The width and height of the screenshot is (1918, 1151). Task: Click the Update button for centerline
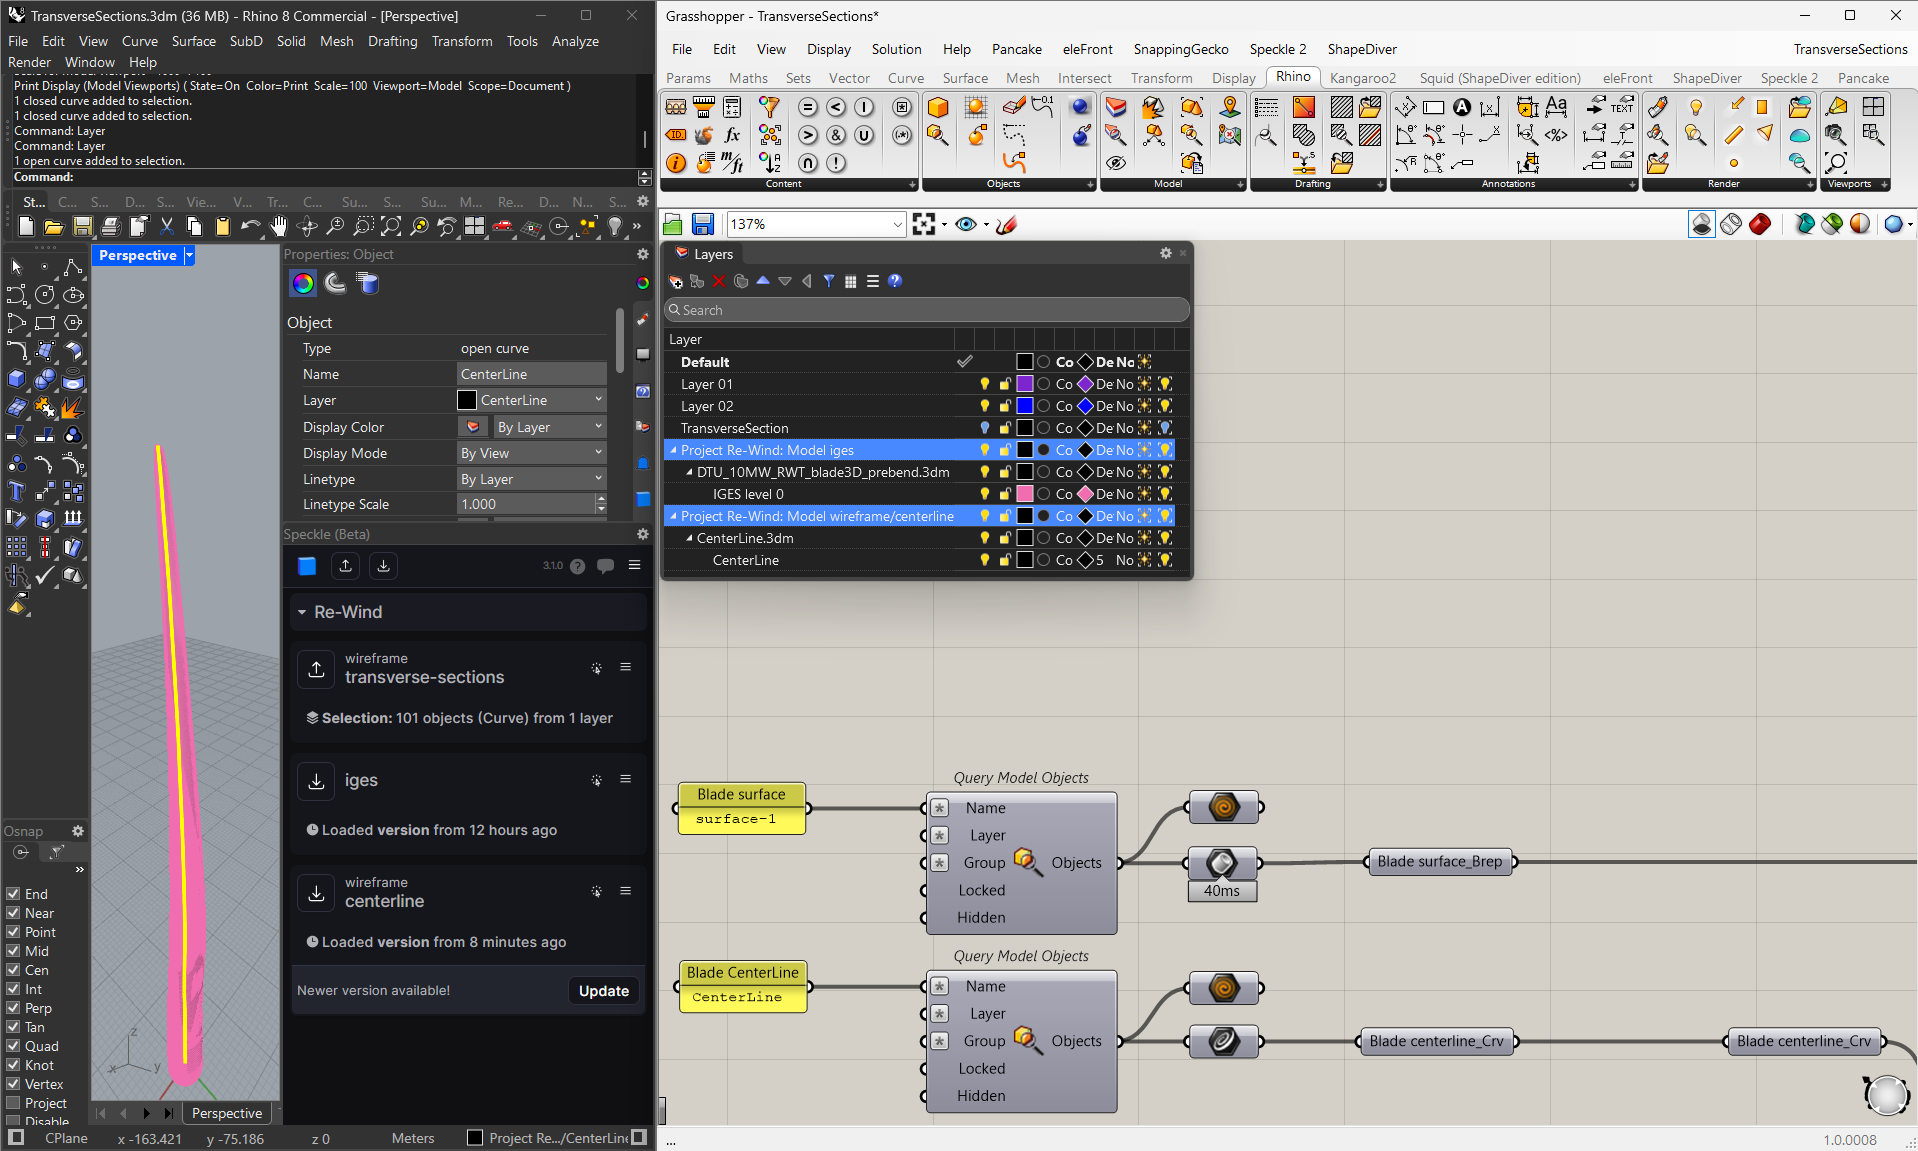pyautogui.click(x=604, y=991)
